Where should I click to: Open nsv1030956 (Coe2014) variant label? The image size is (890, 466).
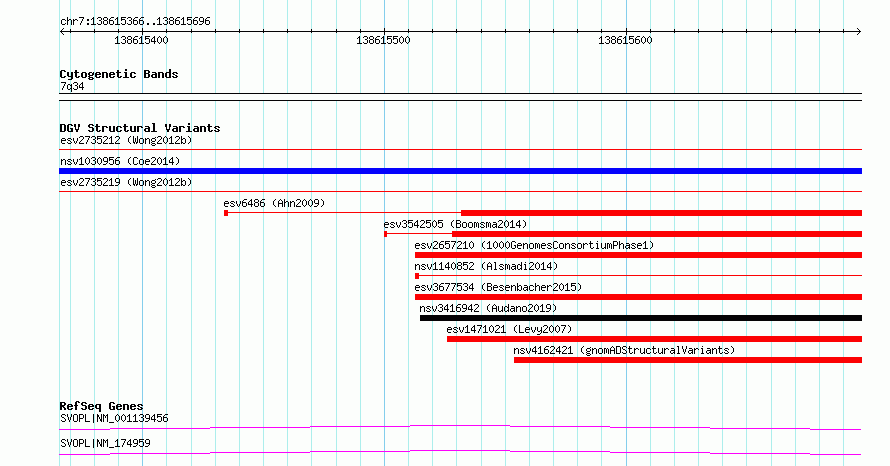click(120, 161)
